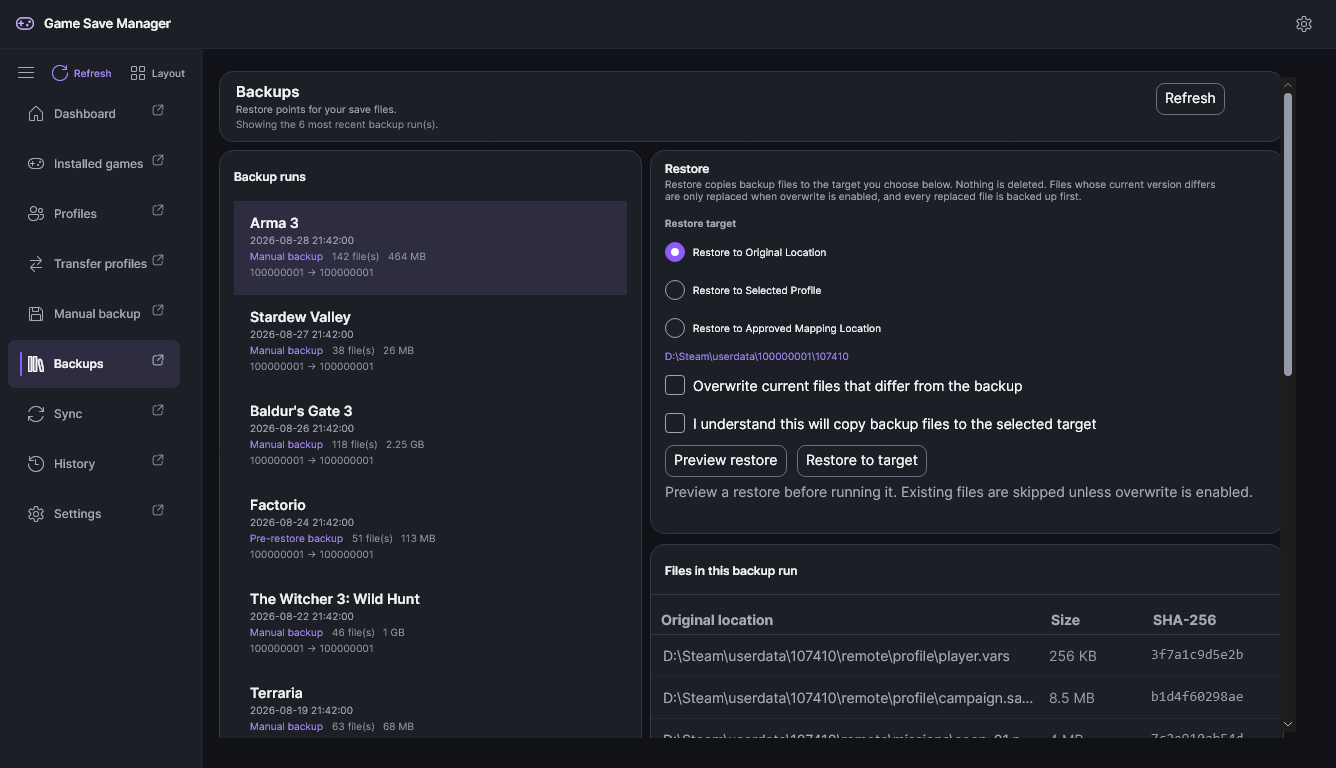Click the Size column header
The height and width of the screenshot is (768, 1336).
click(1065, 620)
